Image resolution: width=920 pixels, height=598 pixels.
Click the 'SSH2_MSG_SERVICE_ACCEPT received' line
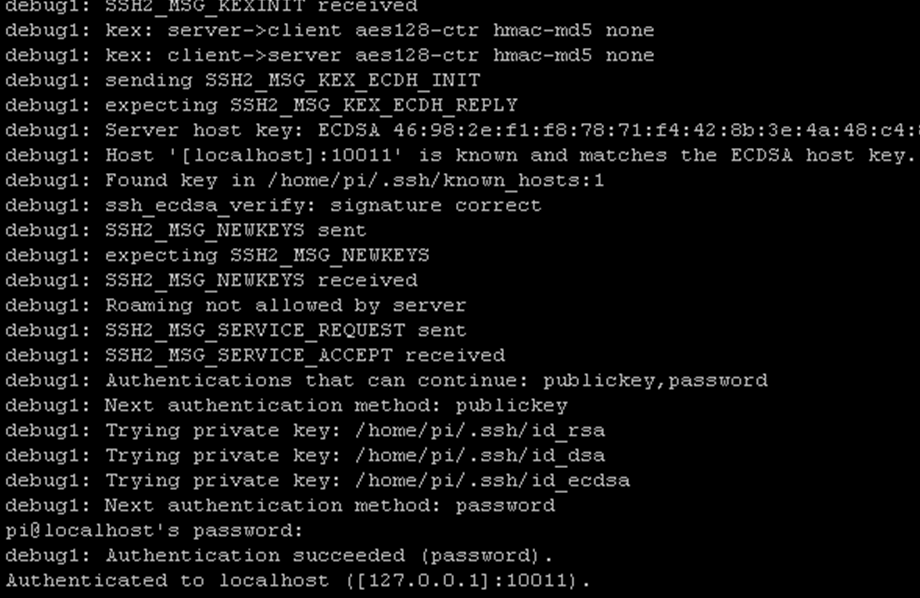[x=255, y=356]
